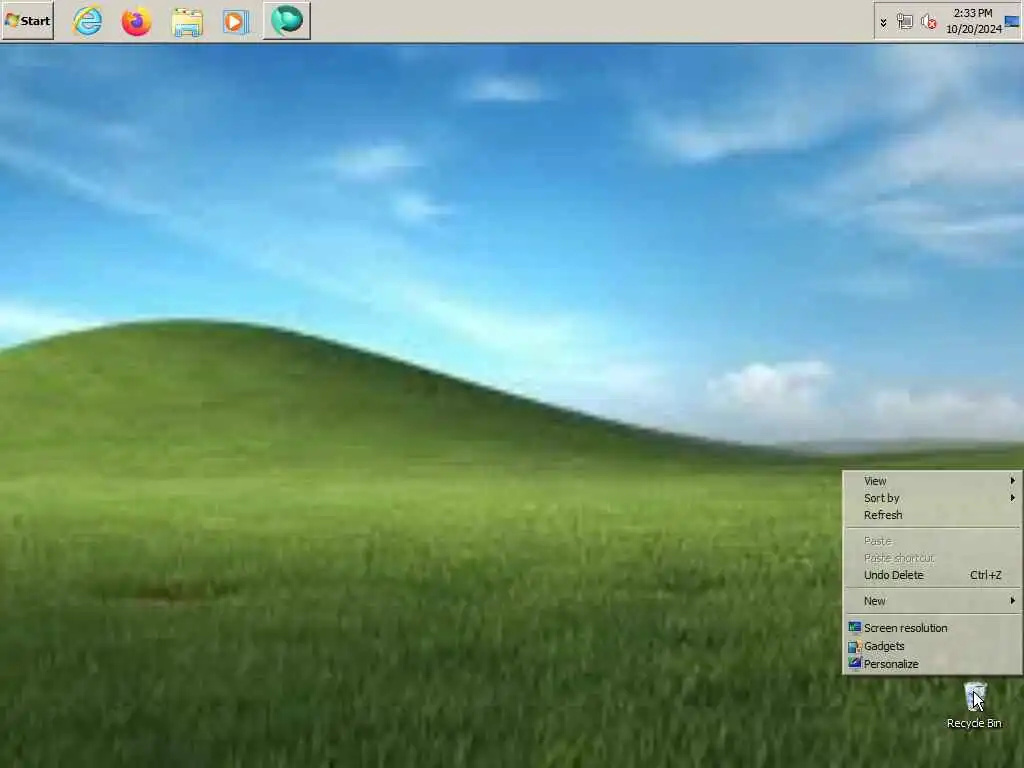Click the green chat-bubble taskbar app
The image size is (1024, 768).
coord(287,21)
